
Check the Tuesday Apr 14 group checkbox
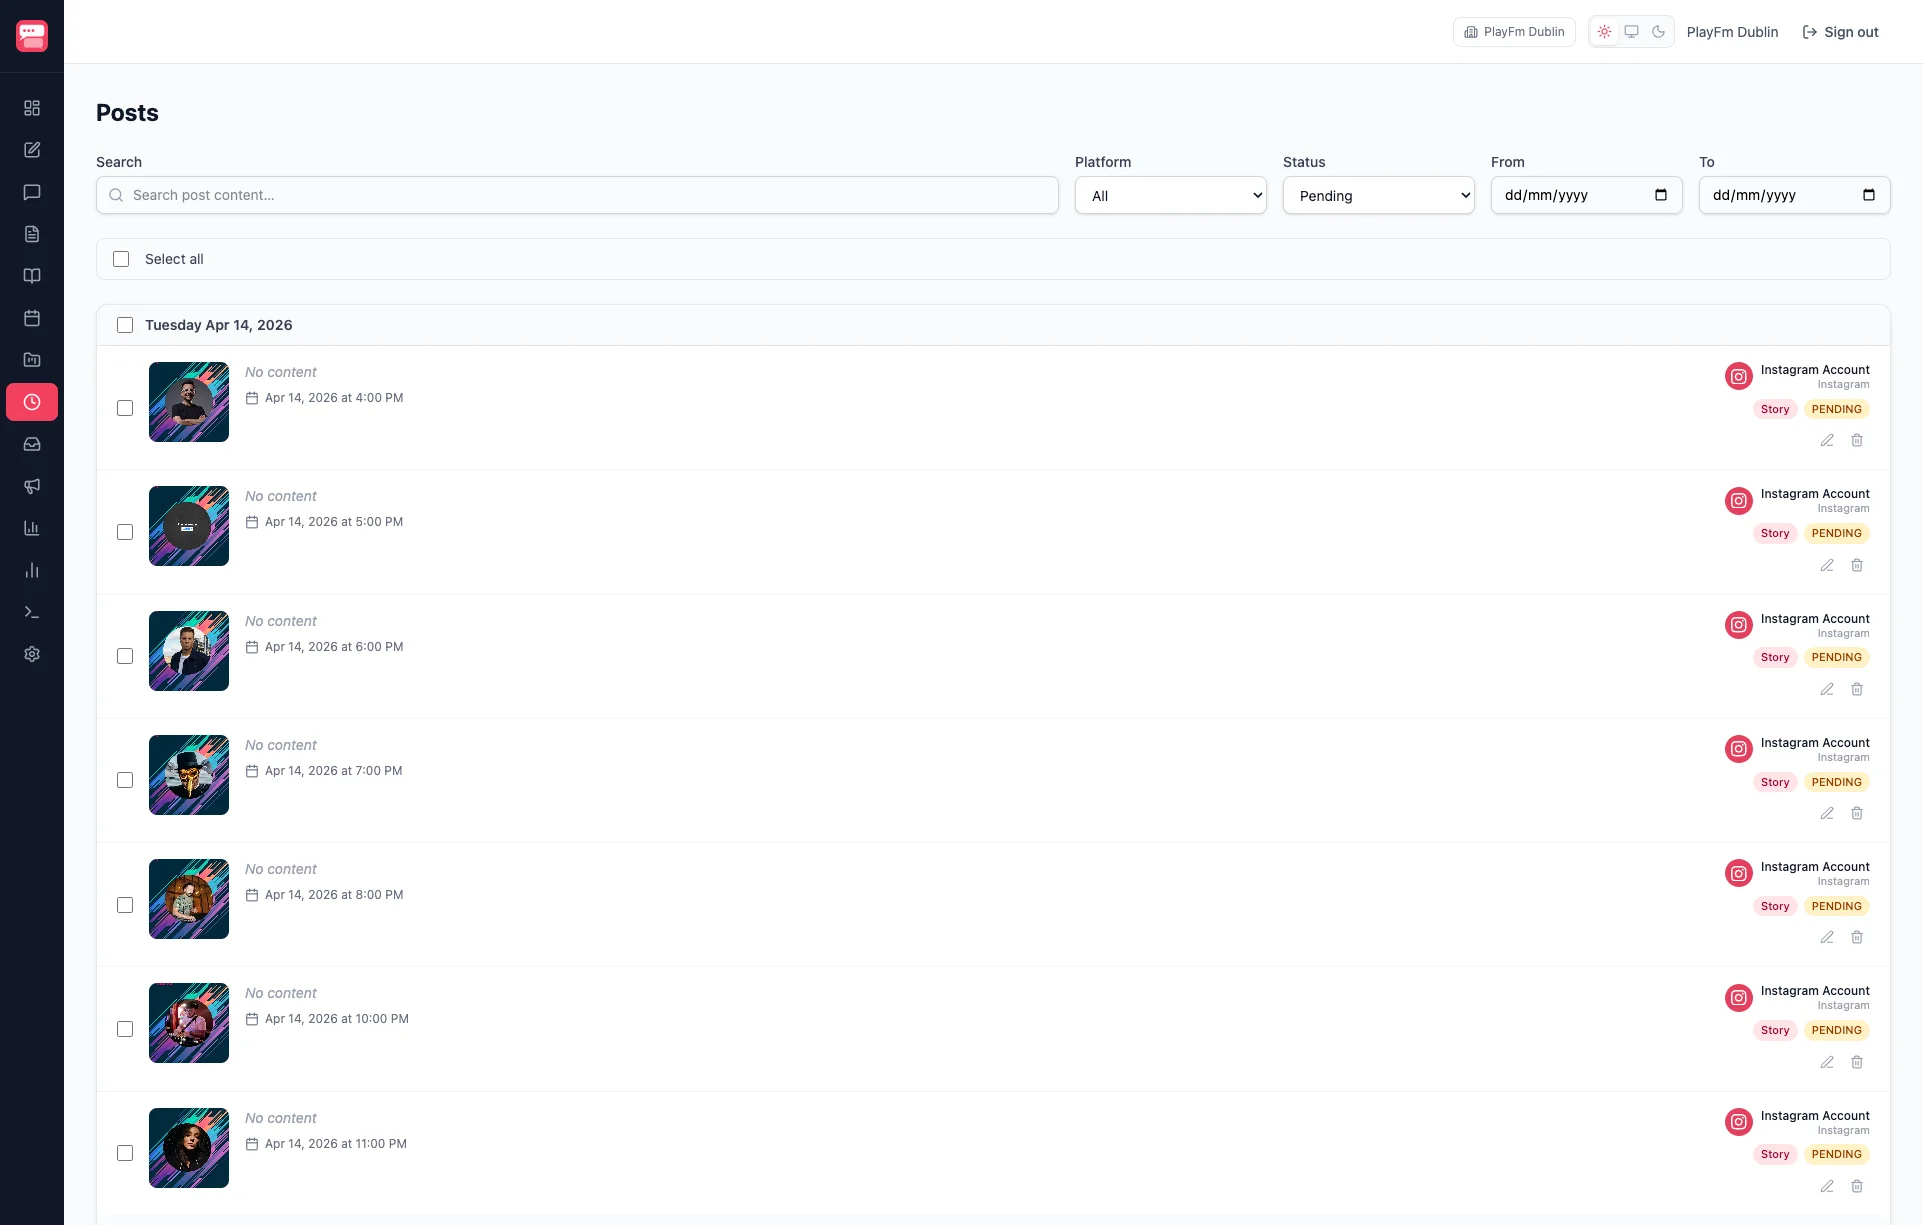click(125, 324)
